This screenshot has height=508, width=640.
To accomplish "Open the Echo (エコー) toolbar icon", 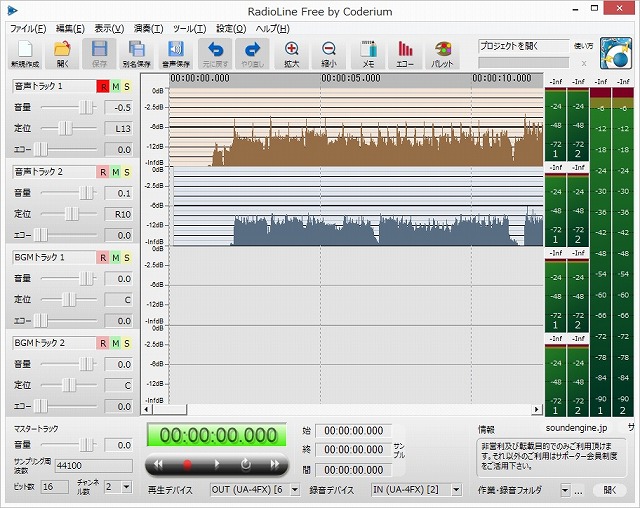I will (x=405, y=54).
